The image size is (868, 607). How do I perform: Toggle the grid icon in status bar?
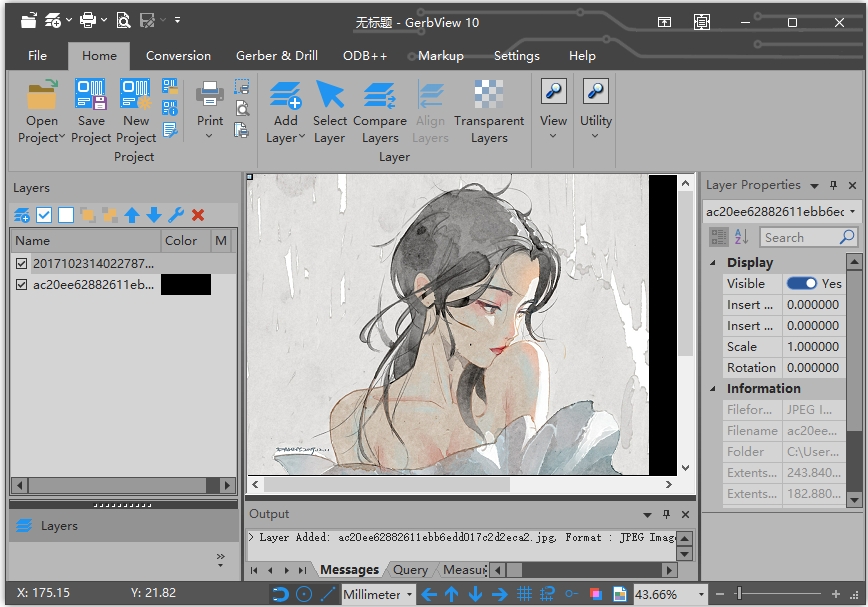523,594
